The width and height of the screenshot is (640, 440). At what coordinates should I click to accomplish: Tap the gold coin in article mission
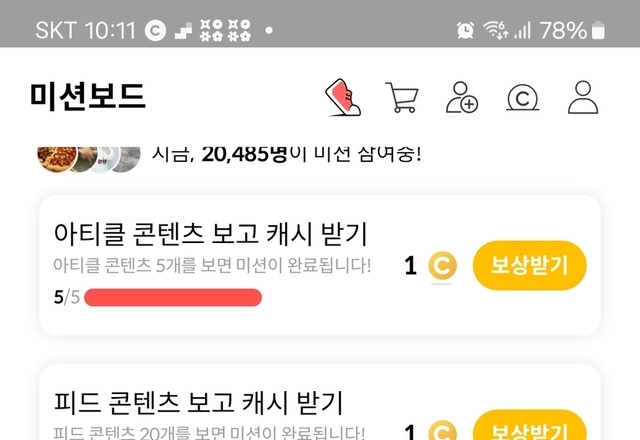click(442, 266)
